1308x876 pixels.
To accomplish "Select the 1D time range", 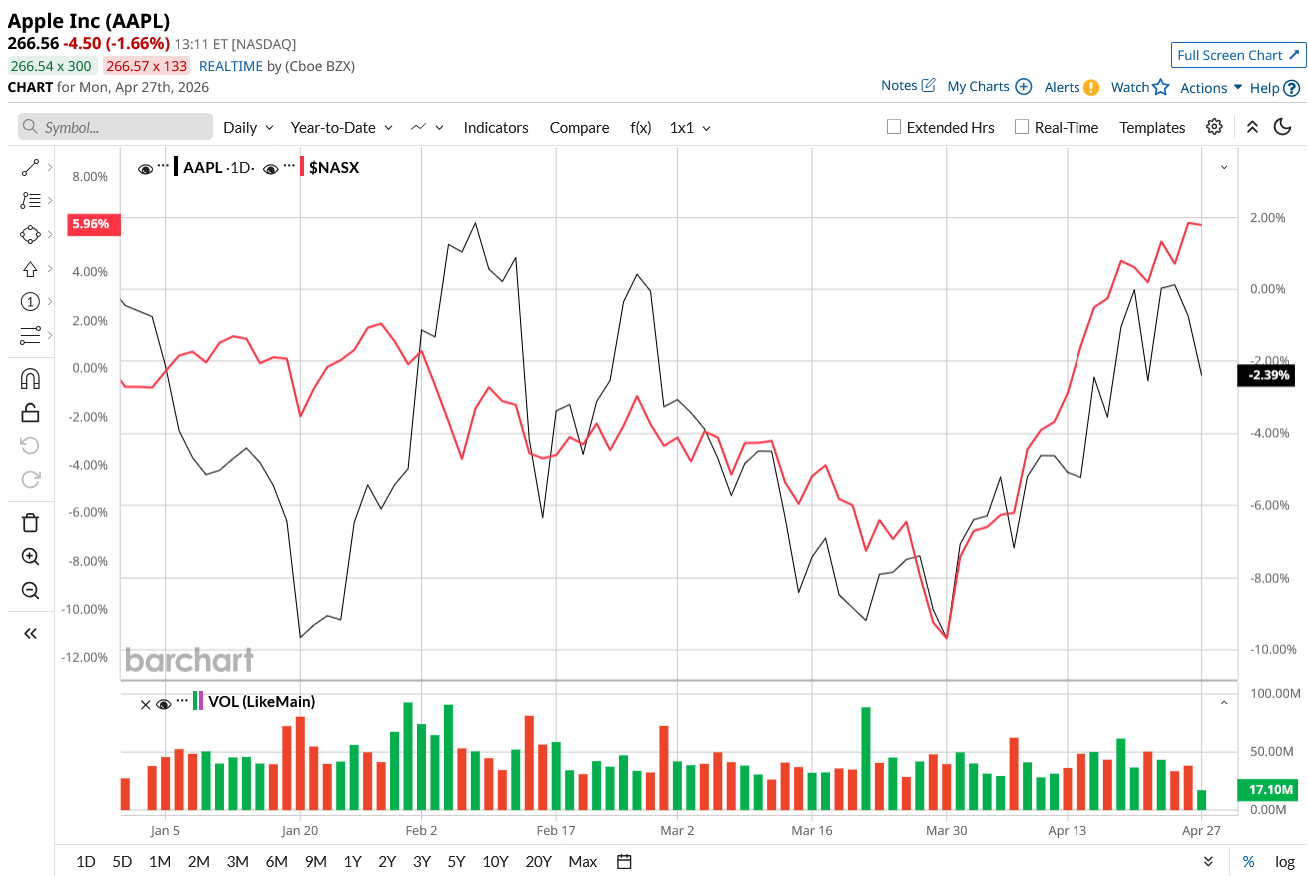I will click(86, 861).
